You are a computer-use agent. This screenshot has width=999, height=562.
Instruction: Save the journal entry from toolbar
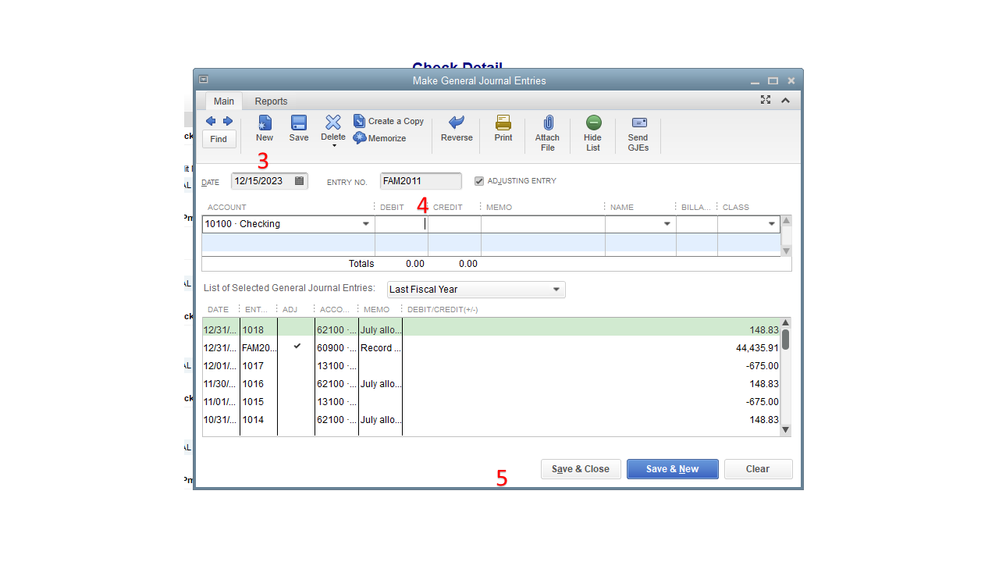pos(299,128)
